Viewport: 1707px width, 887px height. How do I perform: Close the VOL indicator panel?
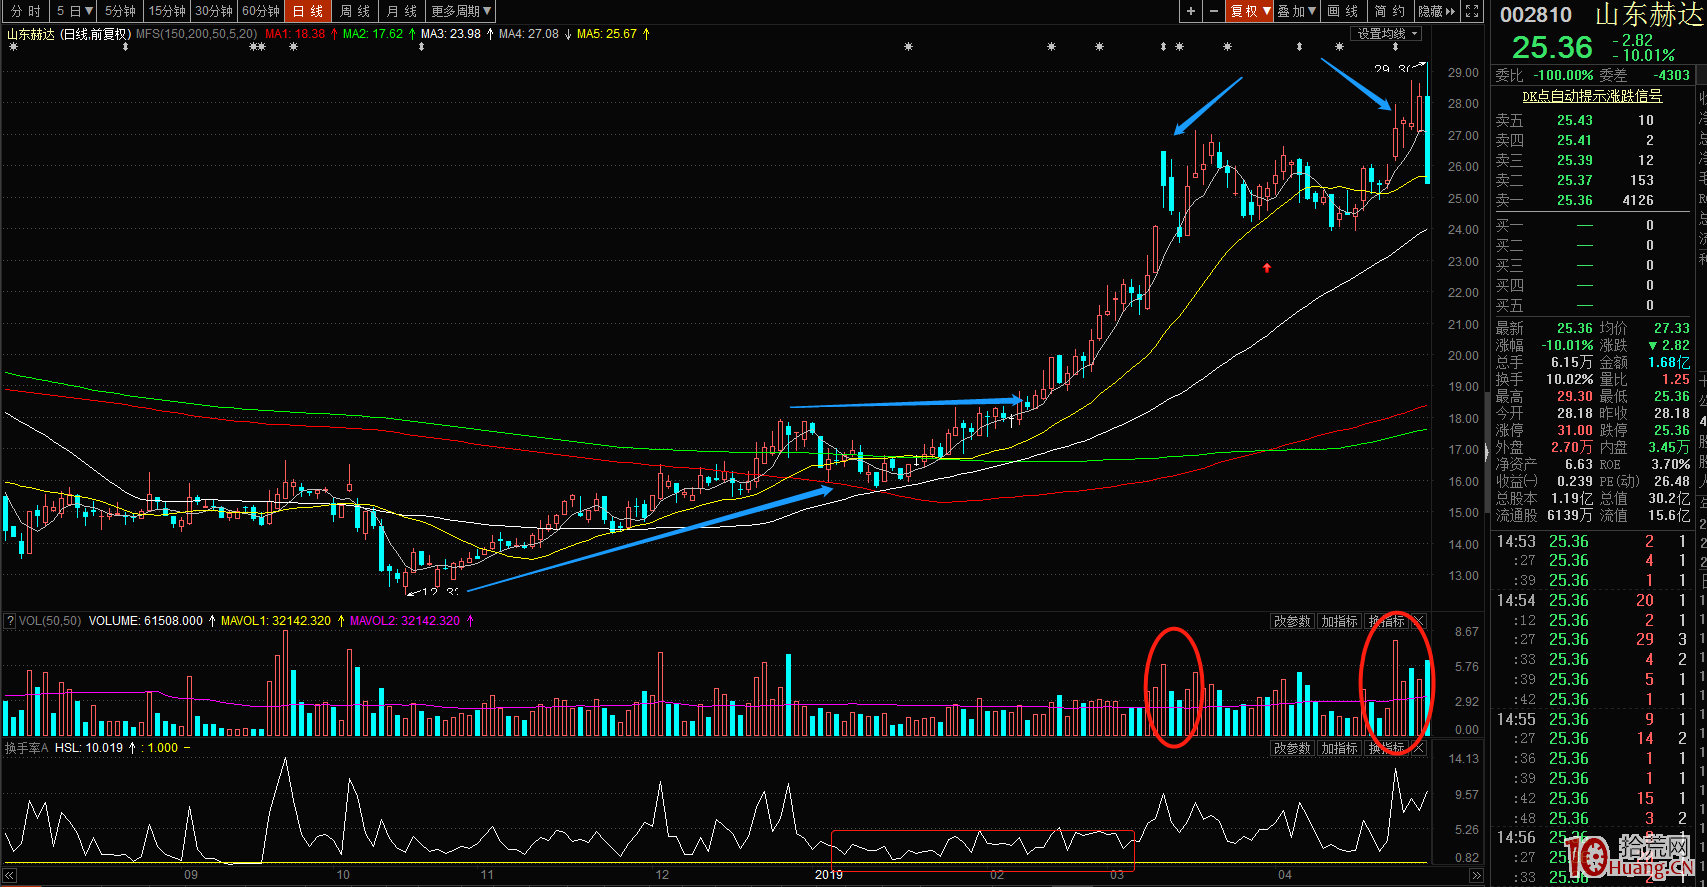(x=1418, y=621)
